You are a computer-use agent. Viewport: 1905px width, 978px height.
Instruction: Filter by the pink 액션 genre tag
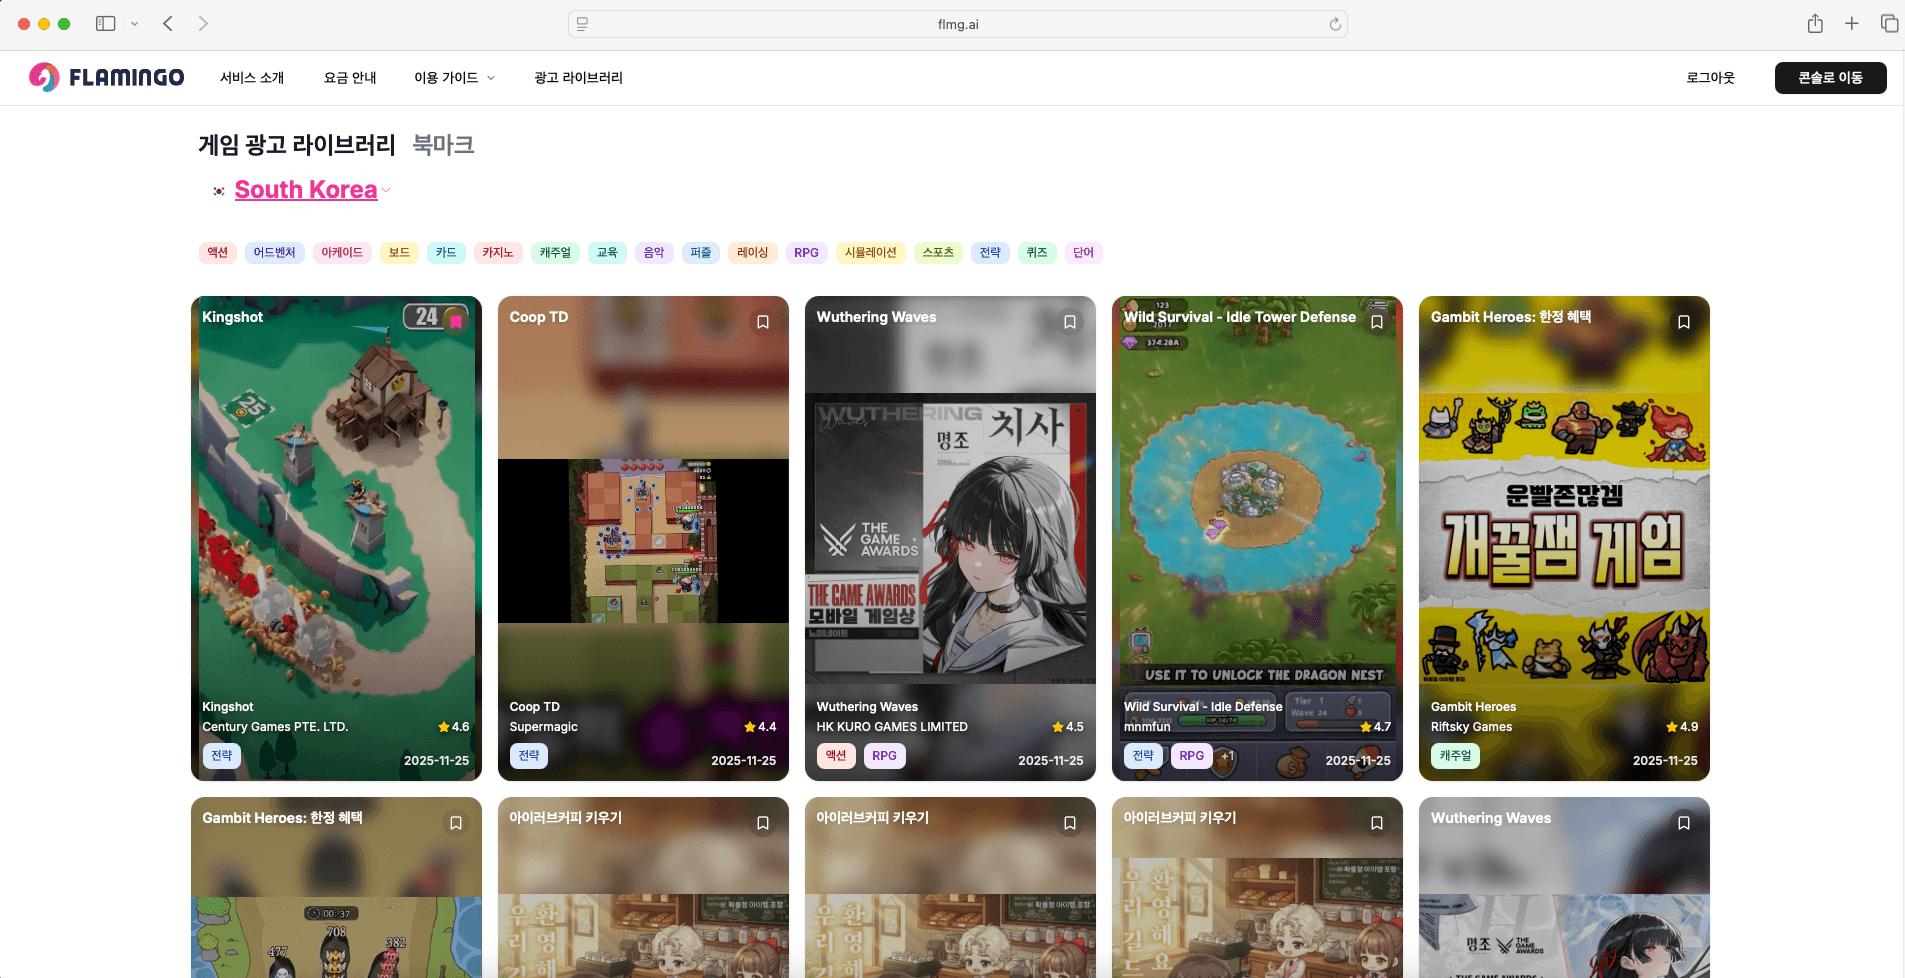click(217, 253)
